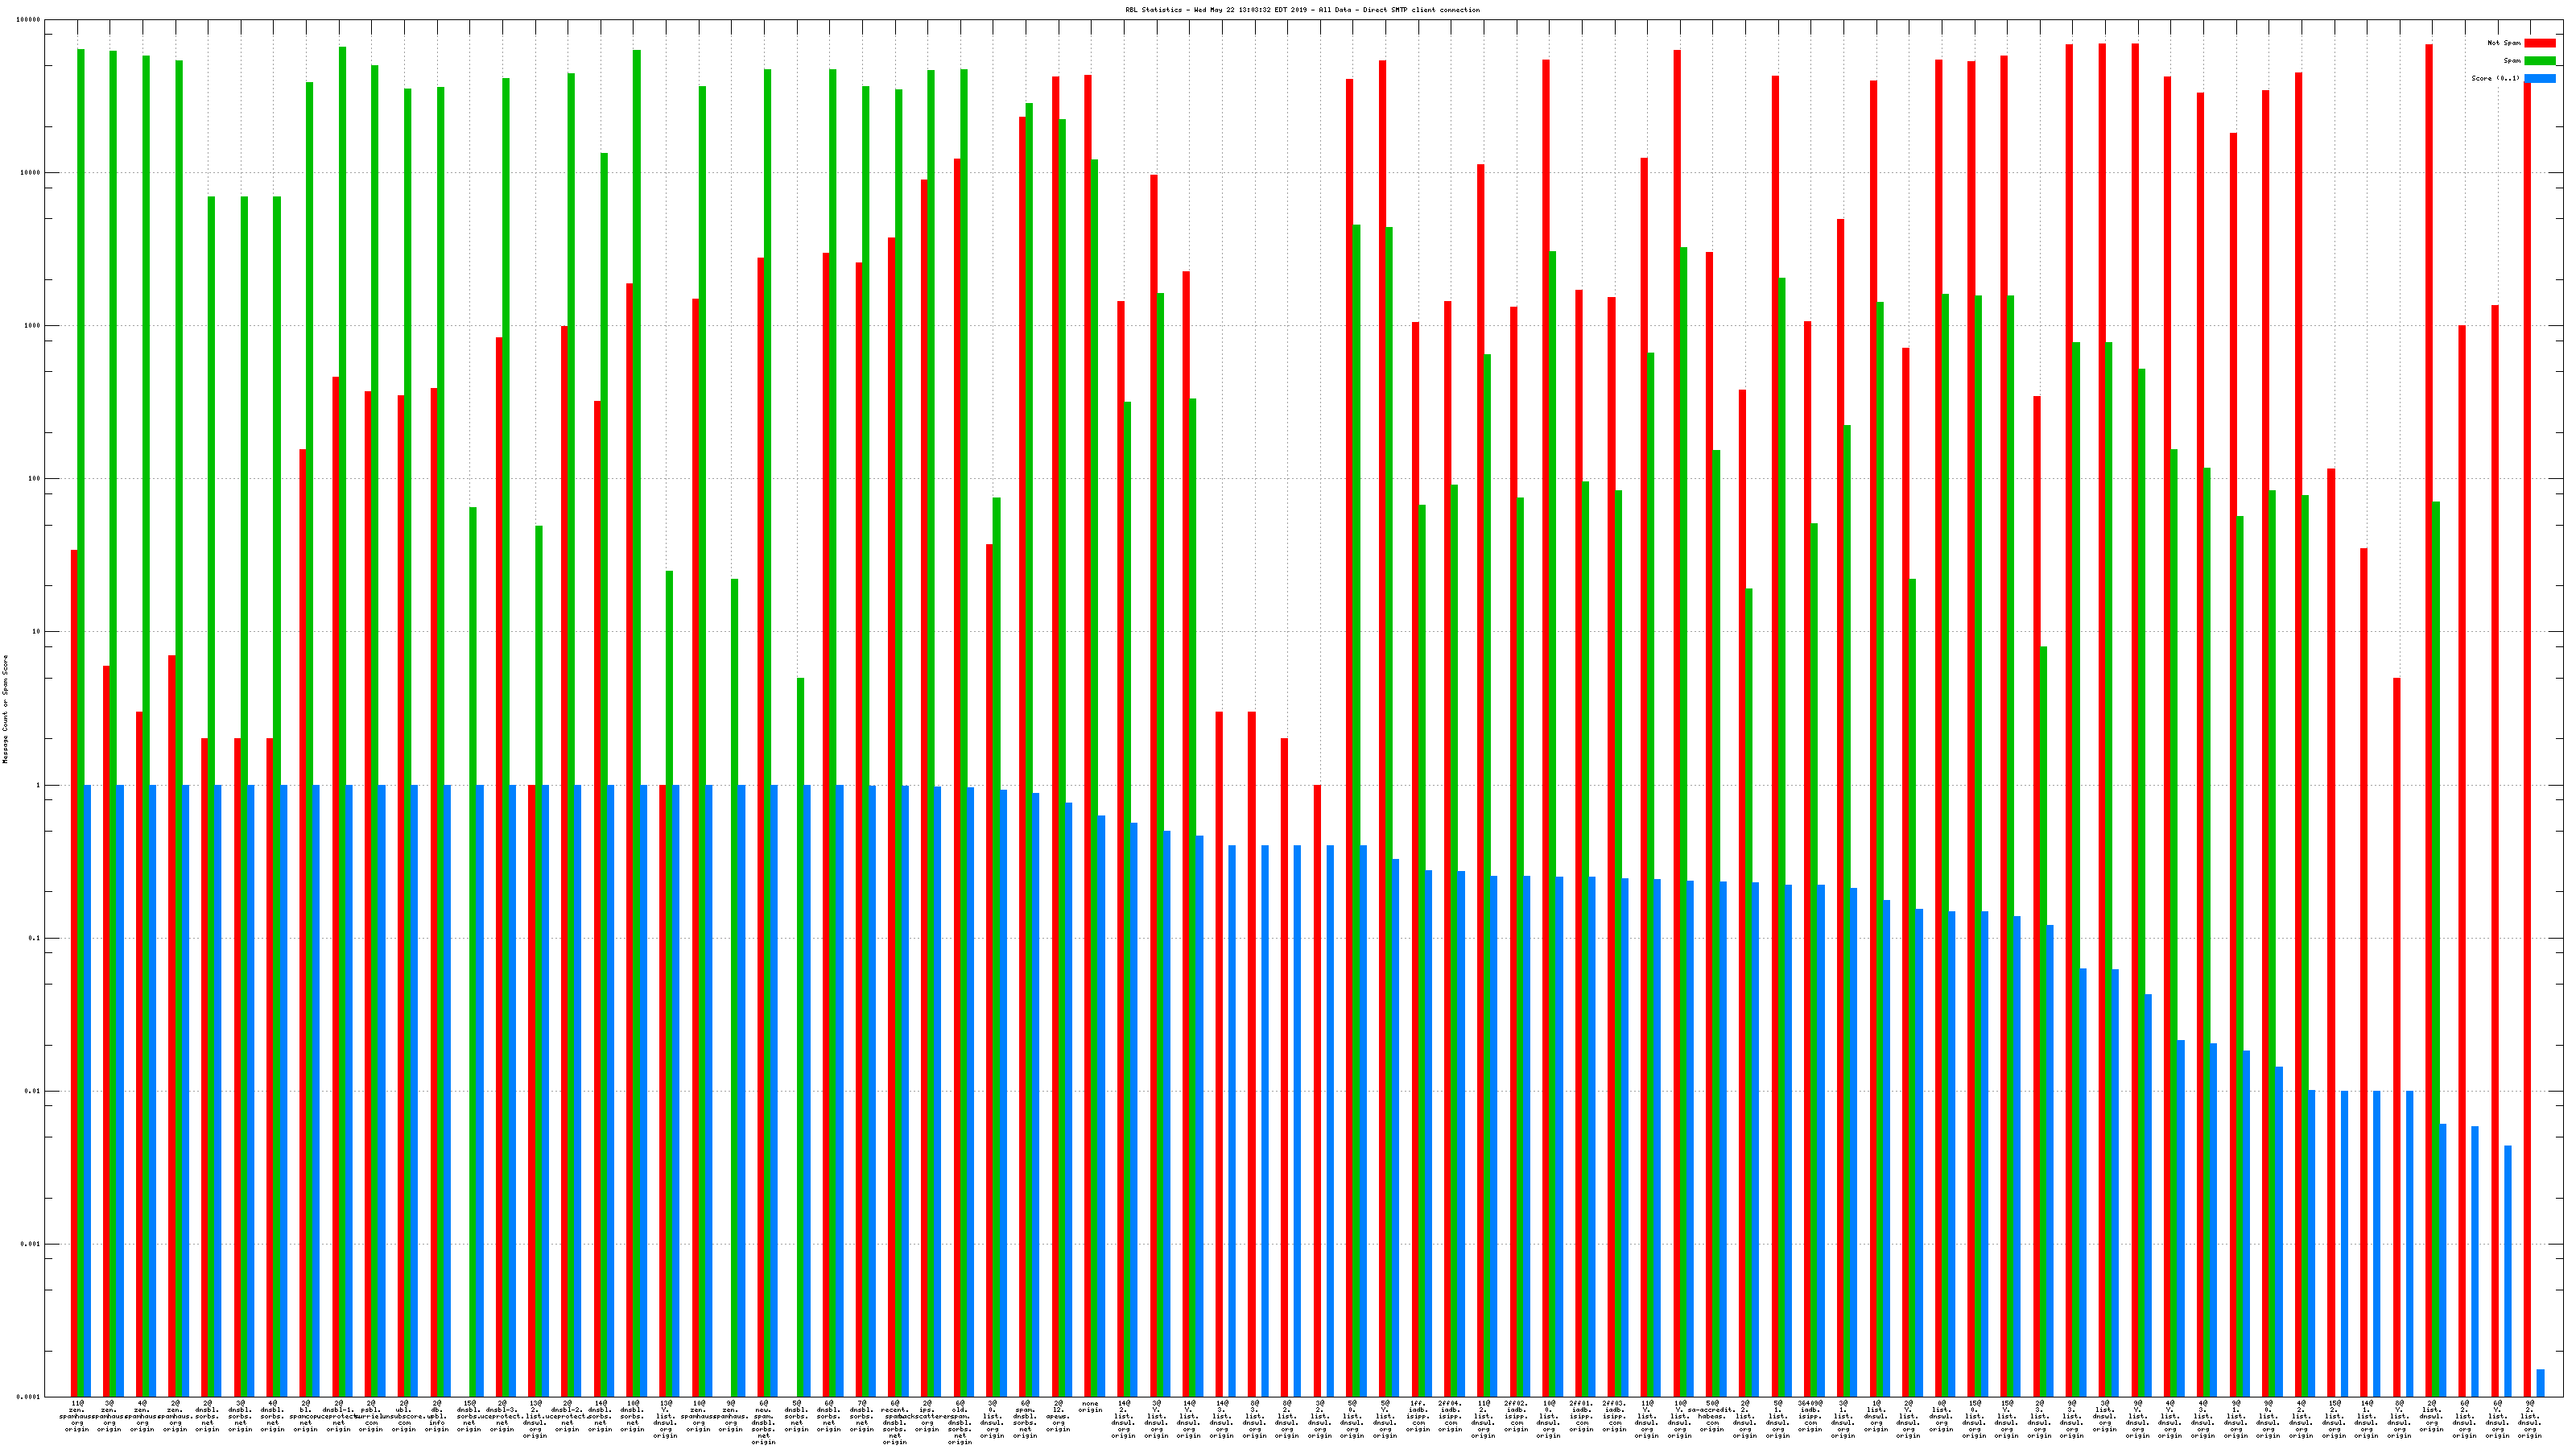Click the 1000 y-axis tick label
The height and width of the screenshot is (1449, 2576).
click(x=32, y=326)
